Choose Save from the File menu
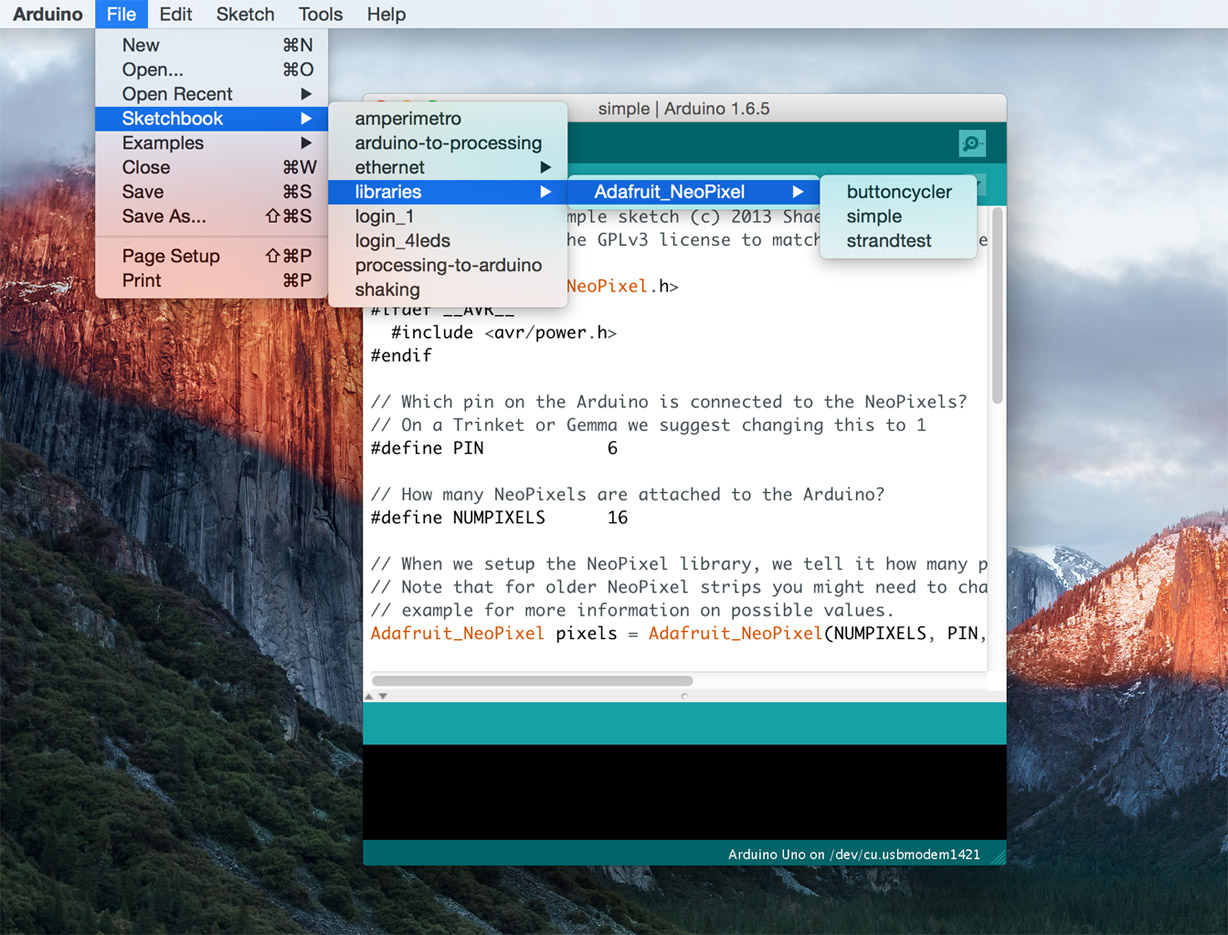Screen dimensions: 1228x935 click(212, 192)
